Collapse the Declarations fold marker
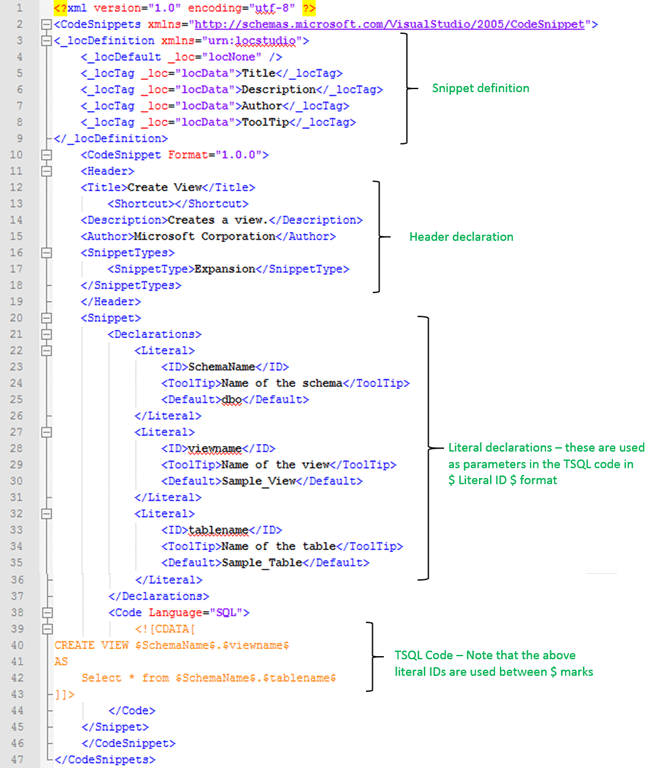This screenshot has width=659, height=768. click(x=46, y=334)
